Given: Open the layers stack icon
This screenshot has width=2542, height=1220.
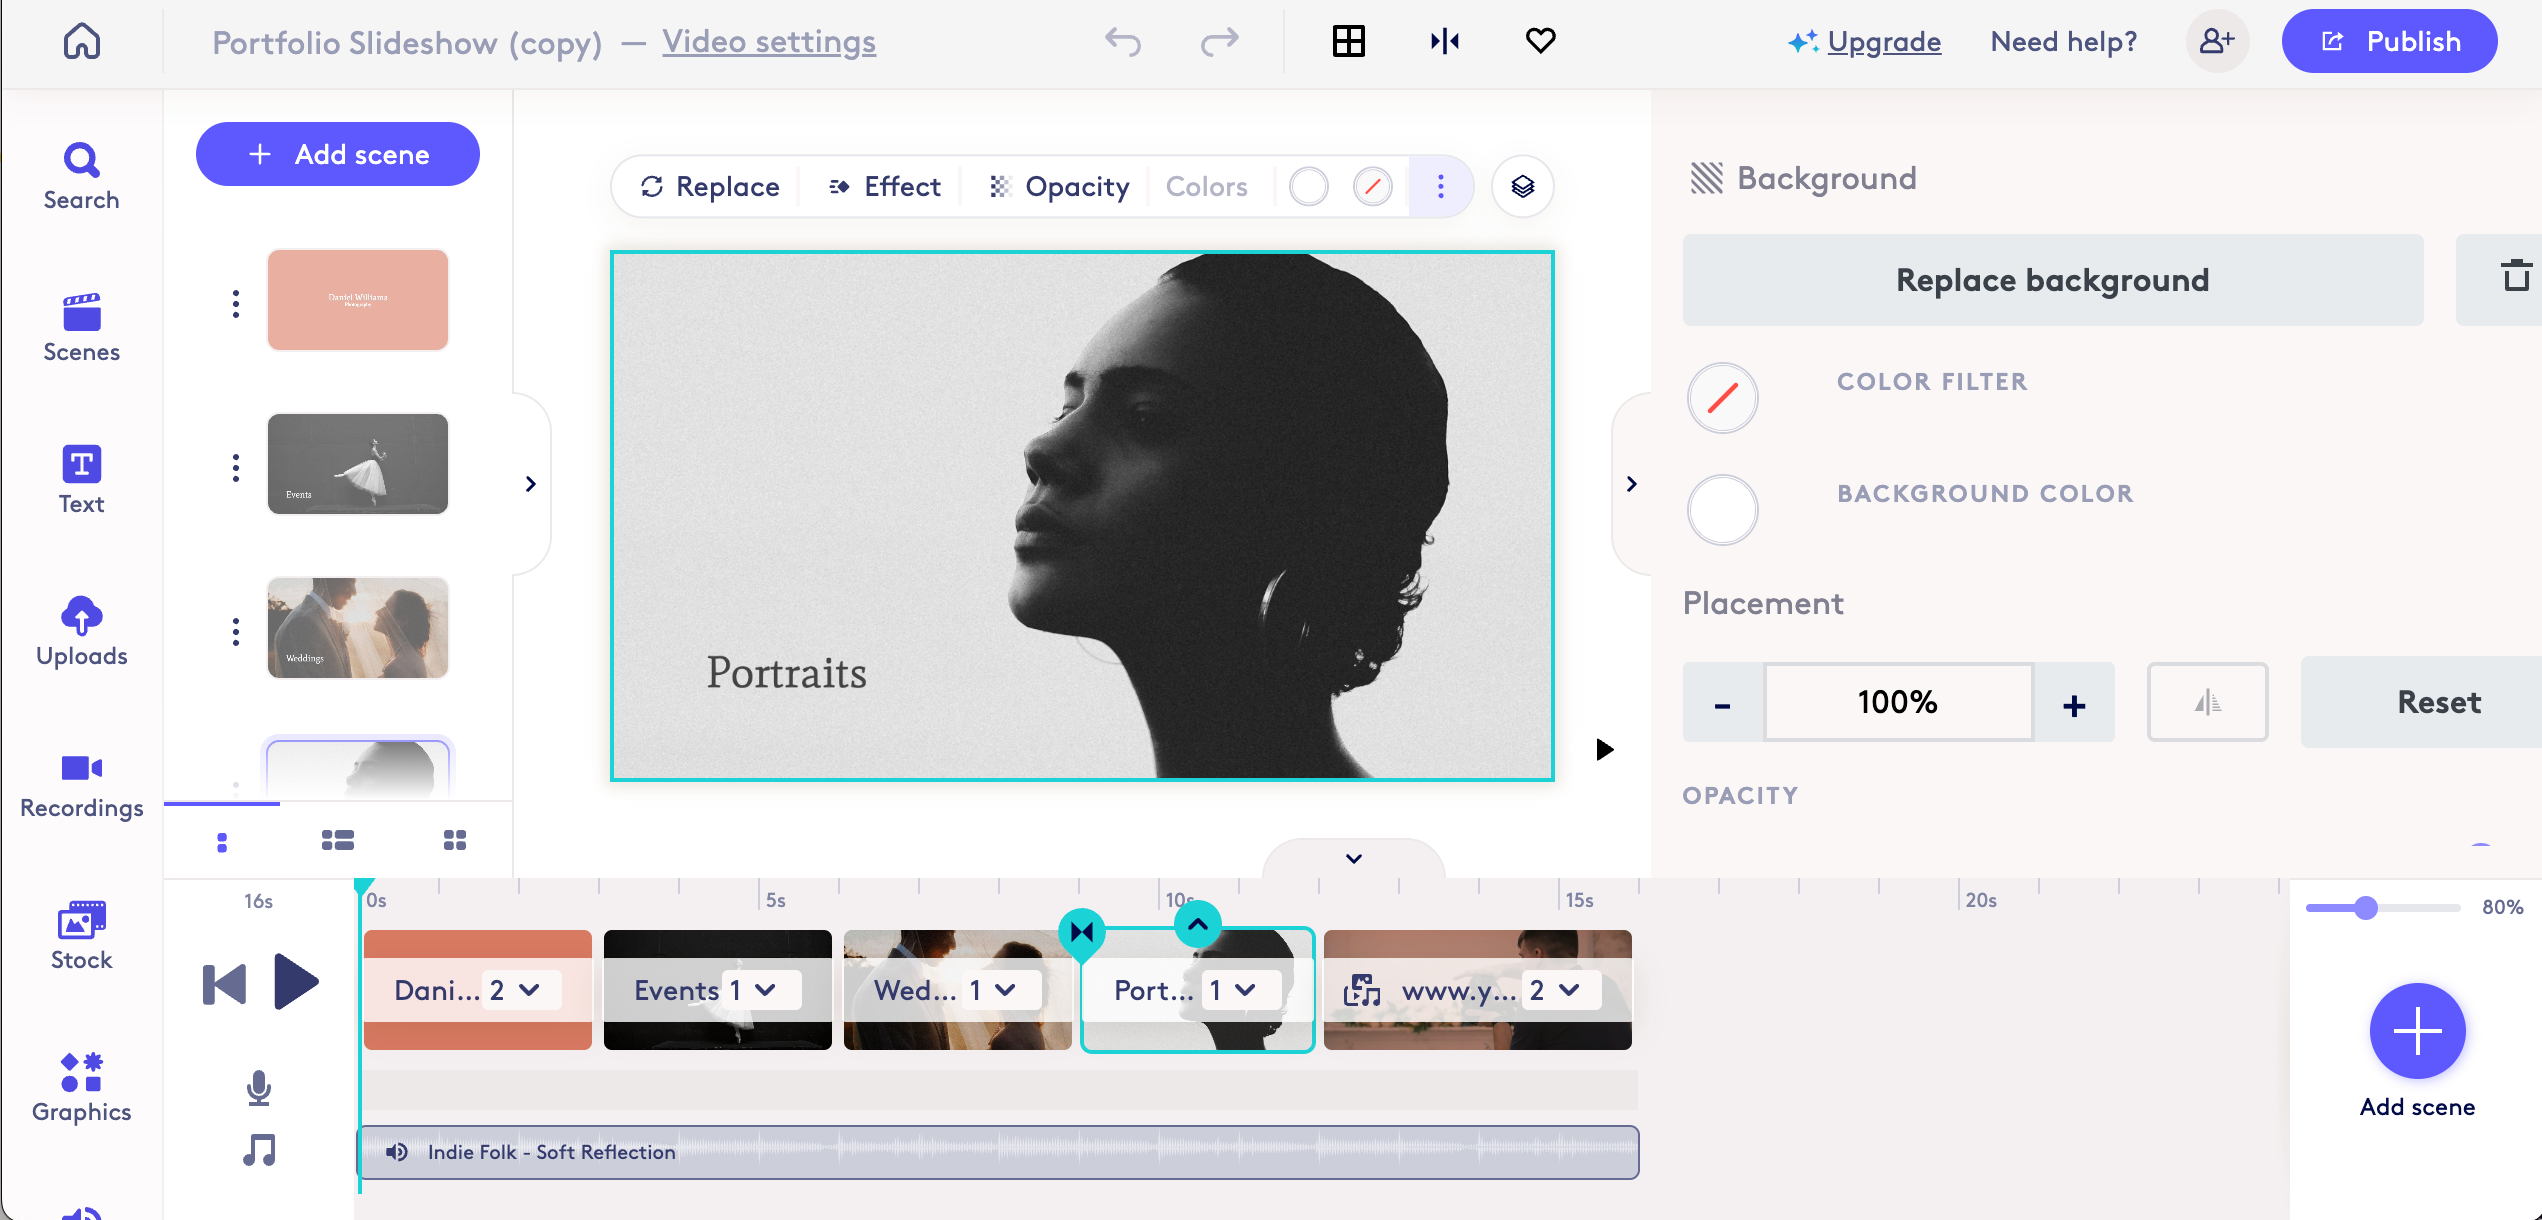Looking at the screenshot, I should click(1522, 187).
